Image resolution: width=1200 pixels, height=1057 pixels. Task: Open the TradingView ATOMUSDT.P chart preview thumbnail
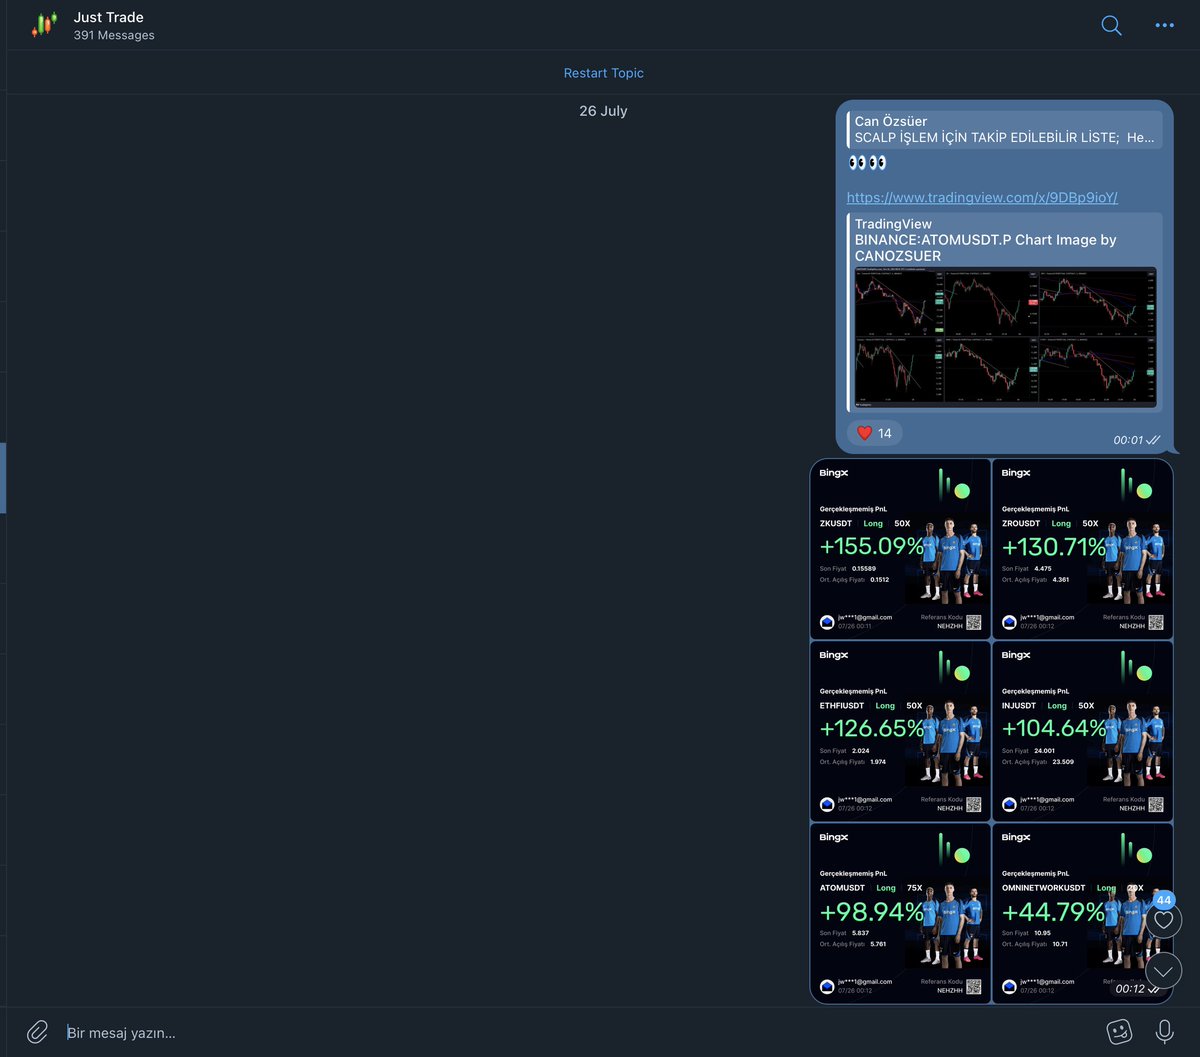point(1006,338)
